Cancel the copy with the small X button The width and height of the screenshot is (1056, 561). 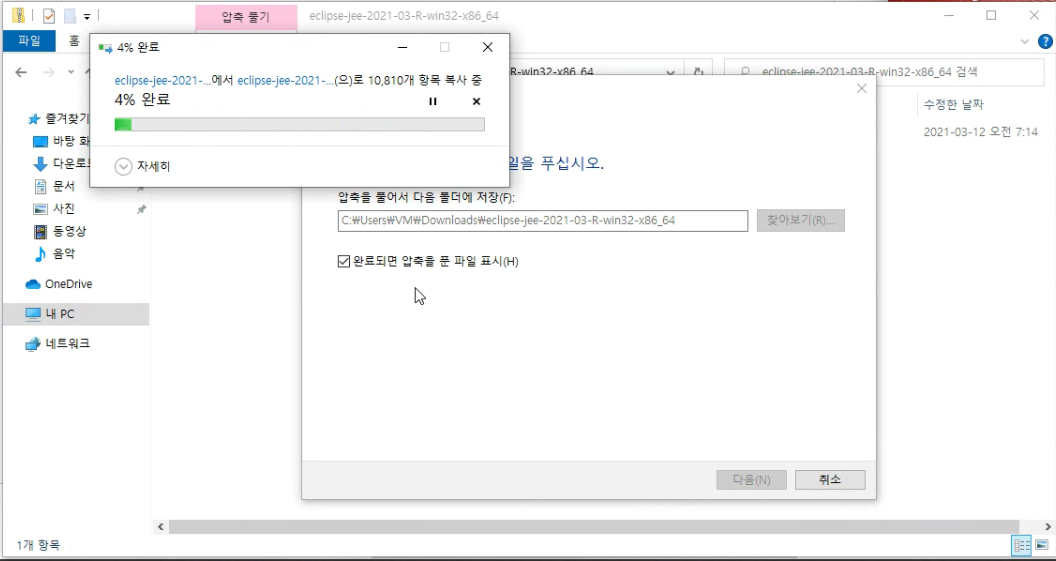[x=476, y=102]
